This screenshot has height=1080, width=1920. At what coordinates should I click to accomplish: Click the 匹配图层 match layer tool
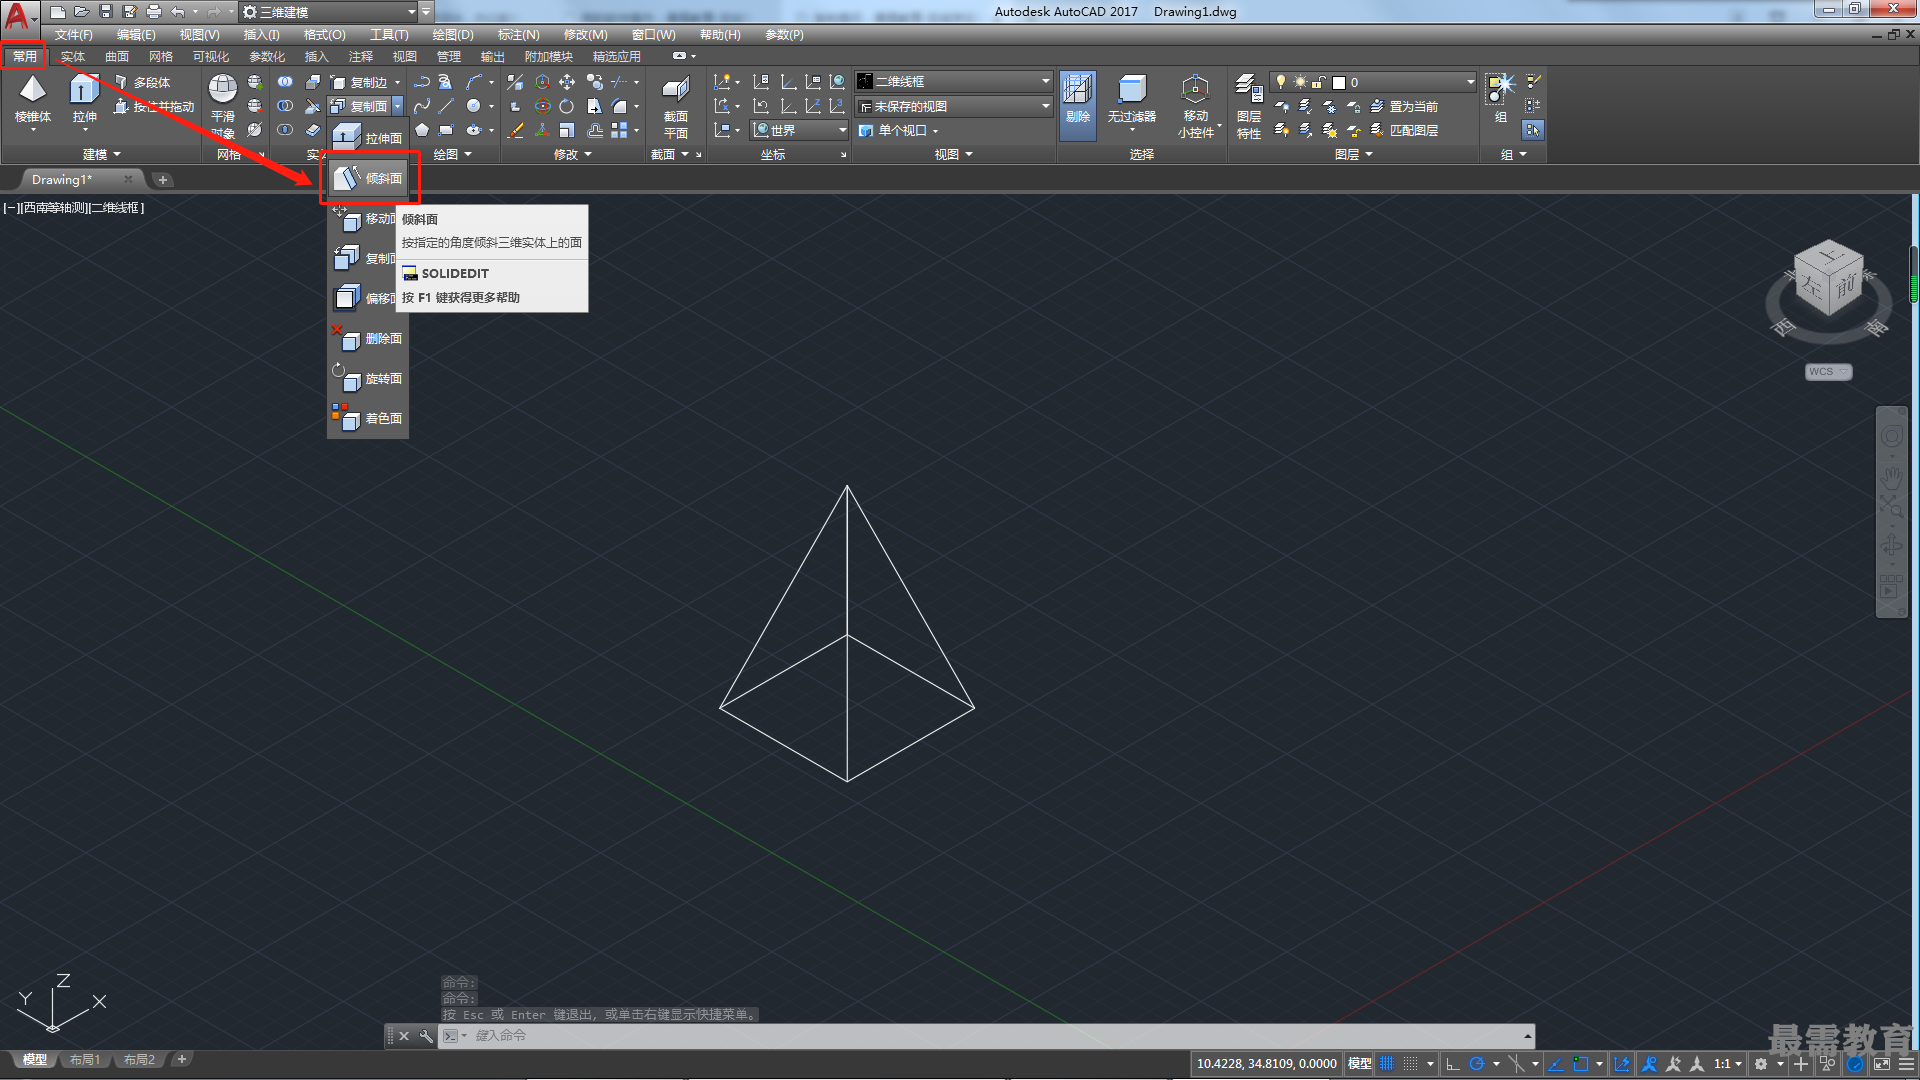coord(1404,130)
